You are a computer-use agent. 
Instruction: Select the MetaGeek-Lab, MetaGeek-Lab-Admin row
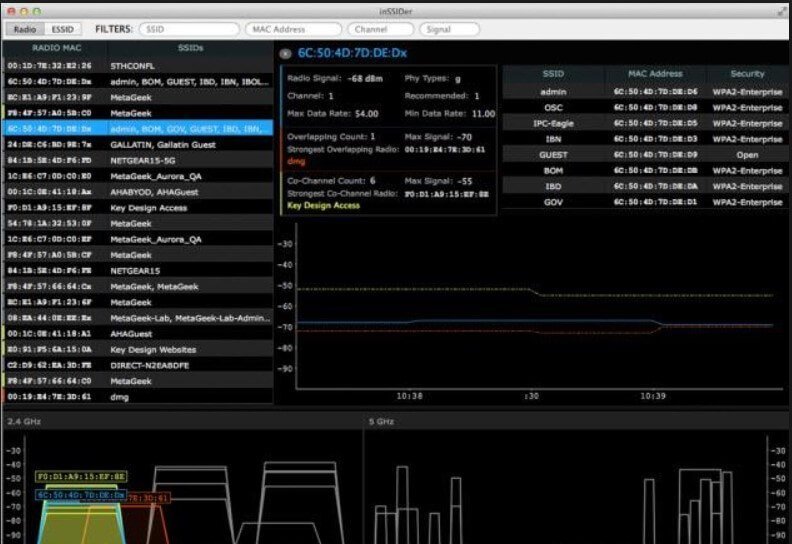(138, 318)
